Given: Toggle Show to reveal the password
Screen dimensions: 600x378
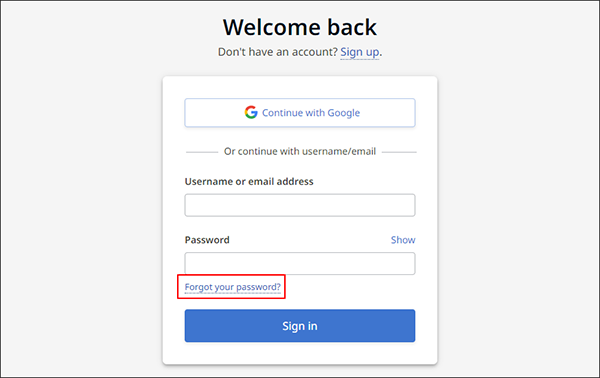Looking at the screenshot, I should pyautogui.click(x=403, y=240).
